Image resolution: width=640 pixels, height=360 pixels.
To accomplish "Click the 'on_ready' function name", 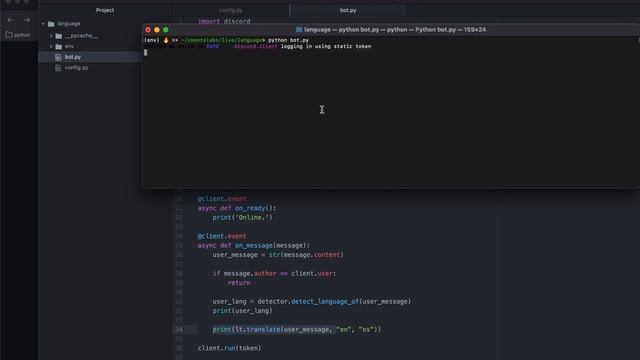I will (250, 208).
